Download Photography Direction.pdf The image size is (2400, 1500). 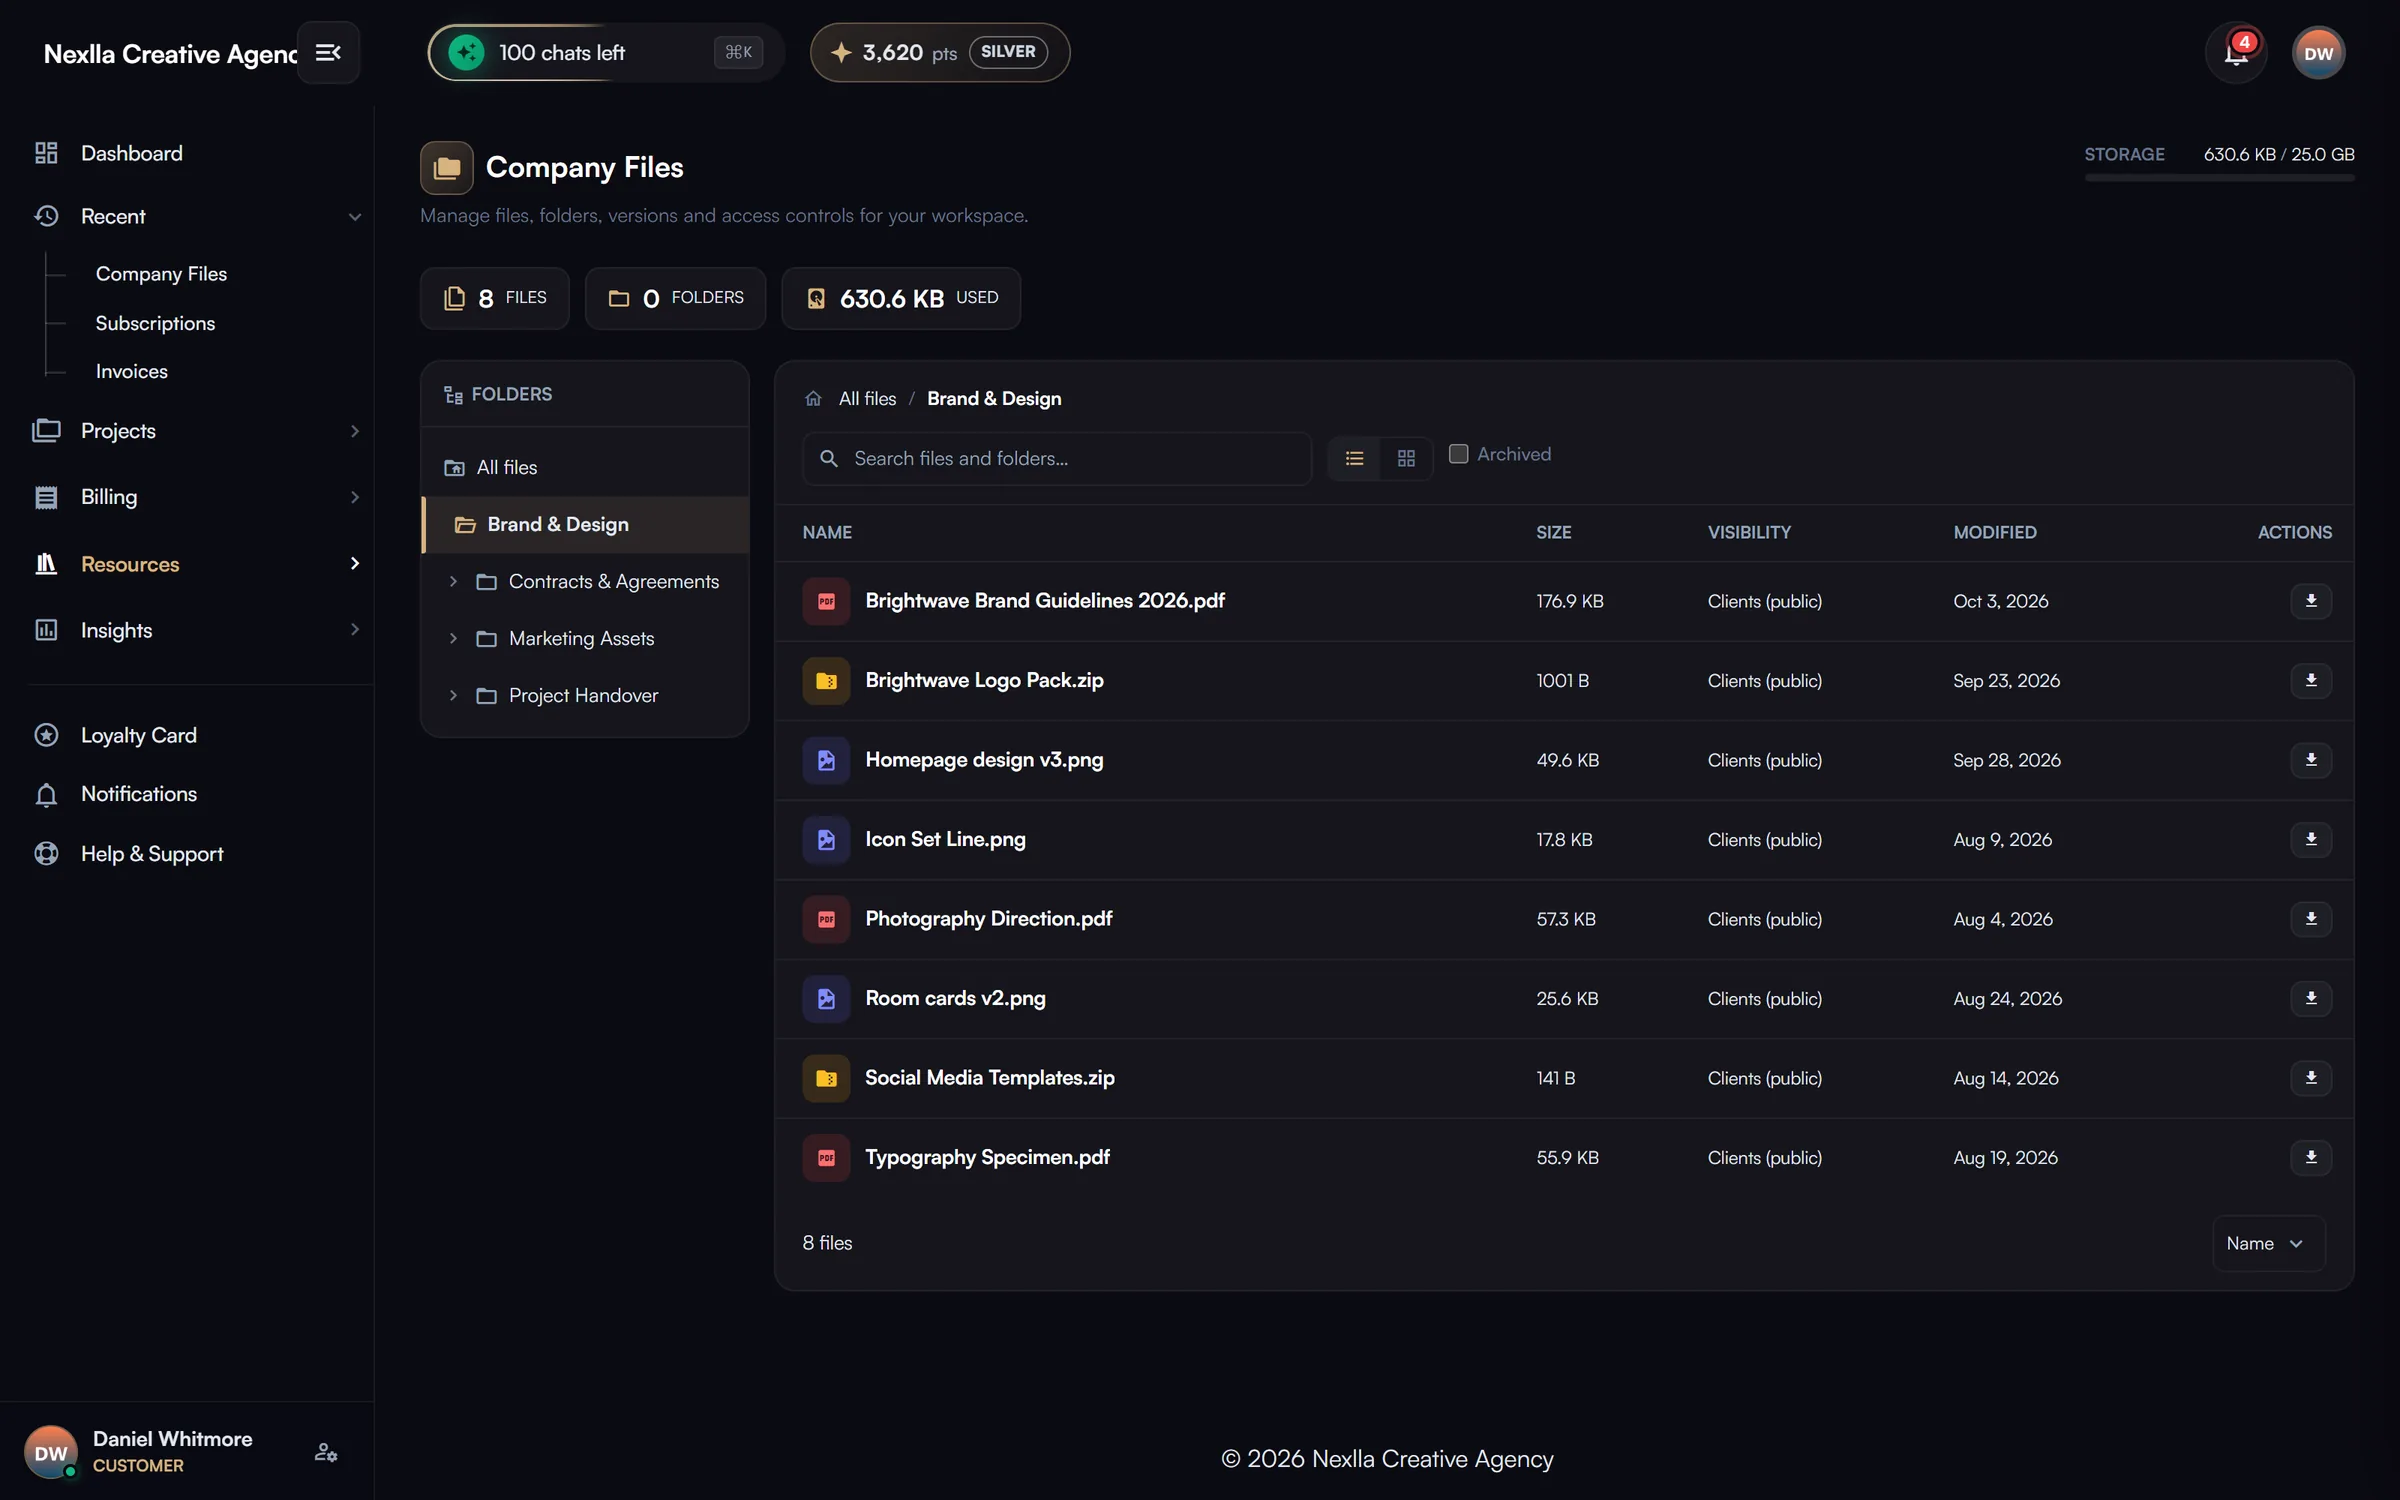coord(2311,919)
